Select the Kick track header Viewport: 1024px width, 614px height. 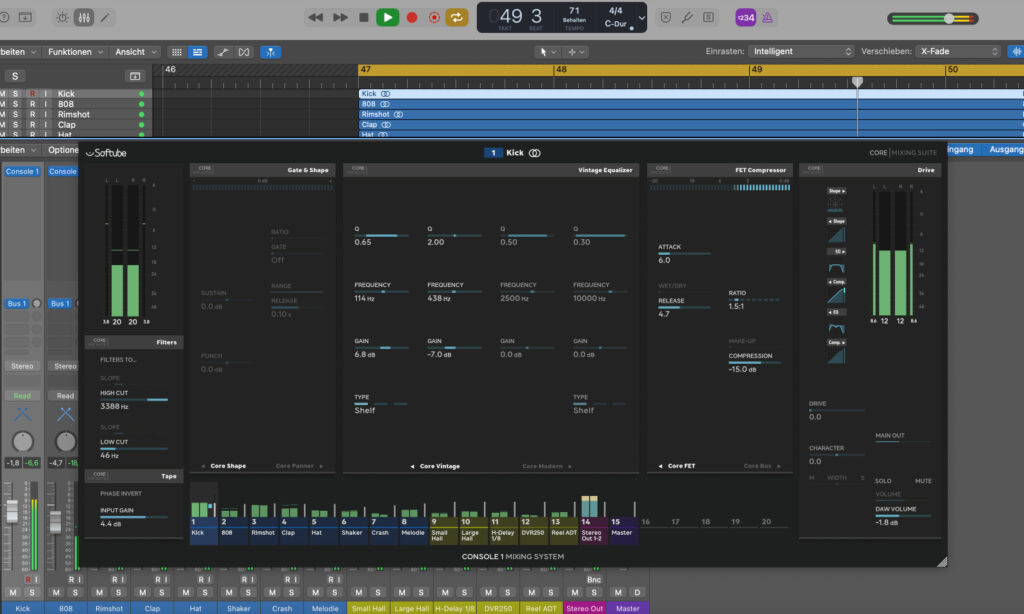tap(76, 93)
